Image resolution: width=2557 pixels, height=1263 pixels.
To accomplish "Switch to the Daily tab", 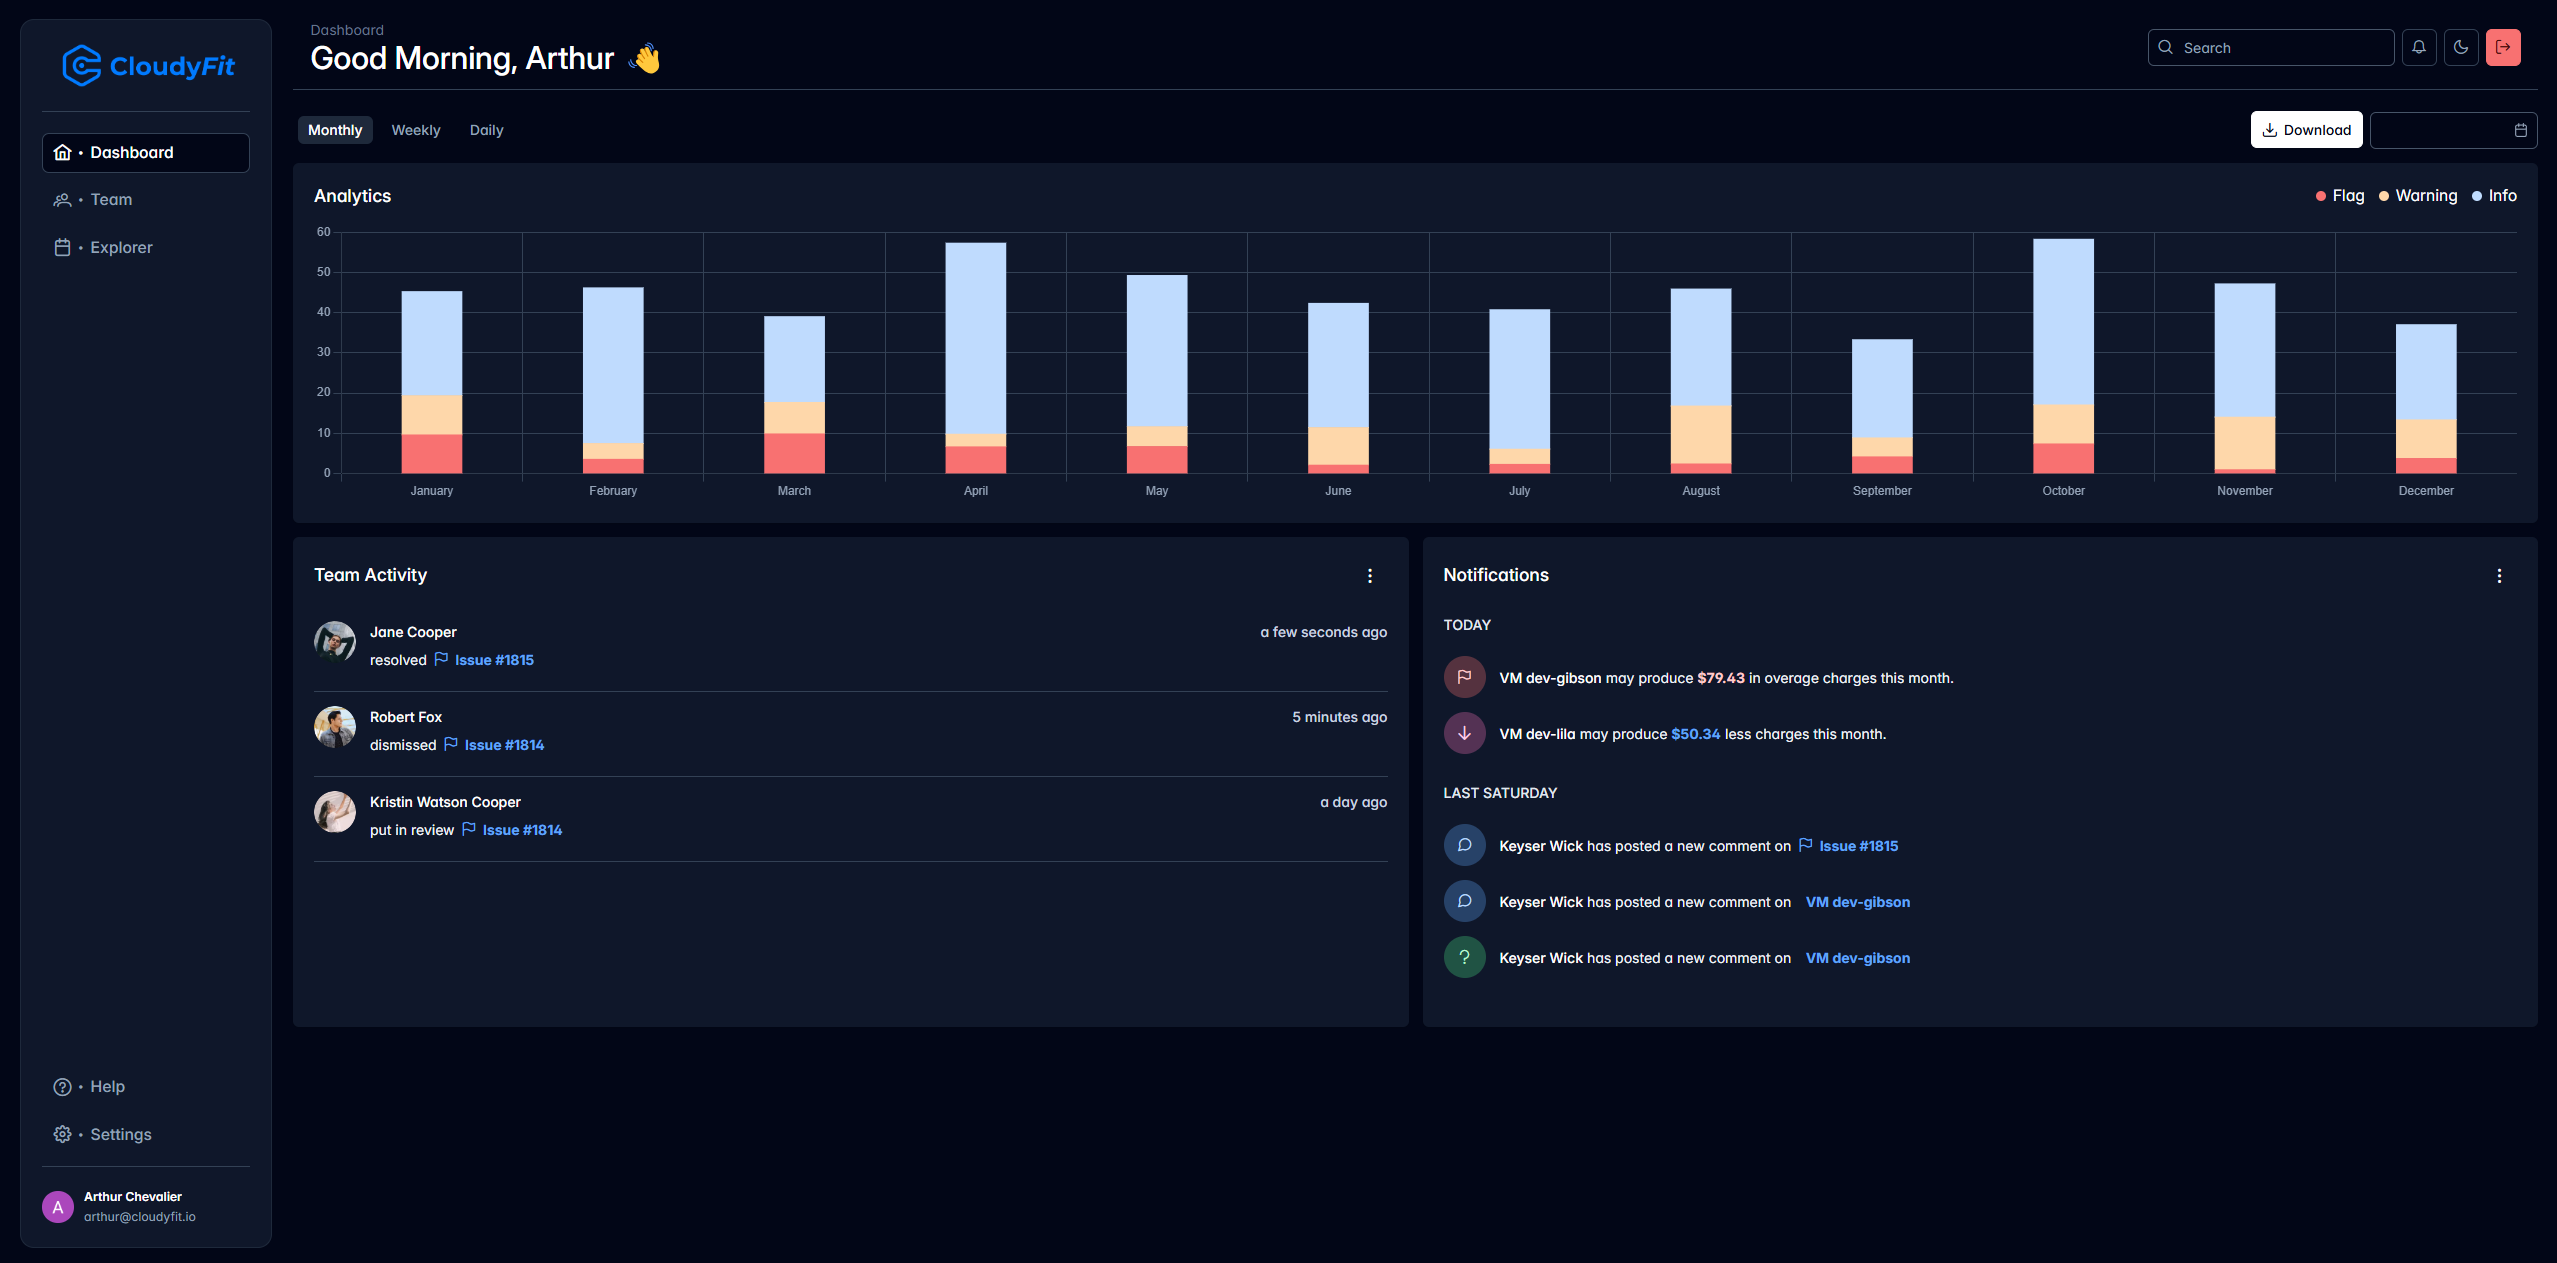I will [486, 129].
